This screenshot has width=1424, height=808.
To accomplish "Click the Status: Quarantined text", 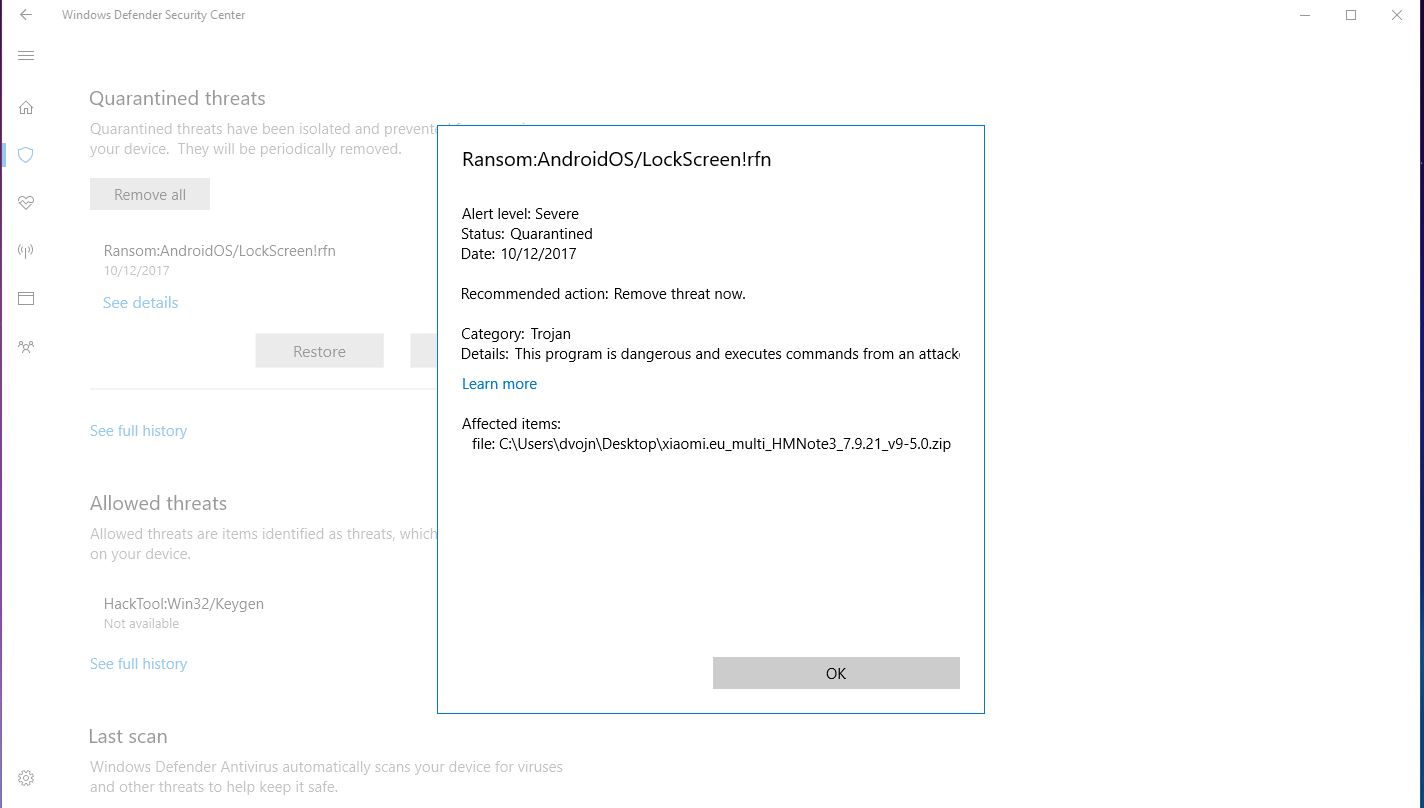I will [527, 234].
